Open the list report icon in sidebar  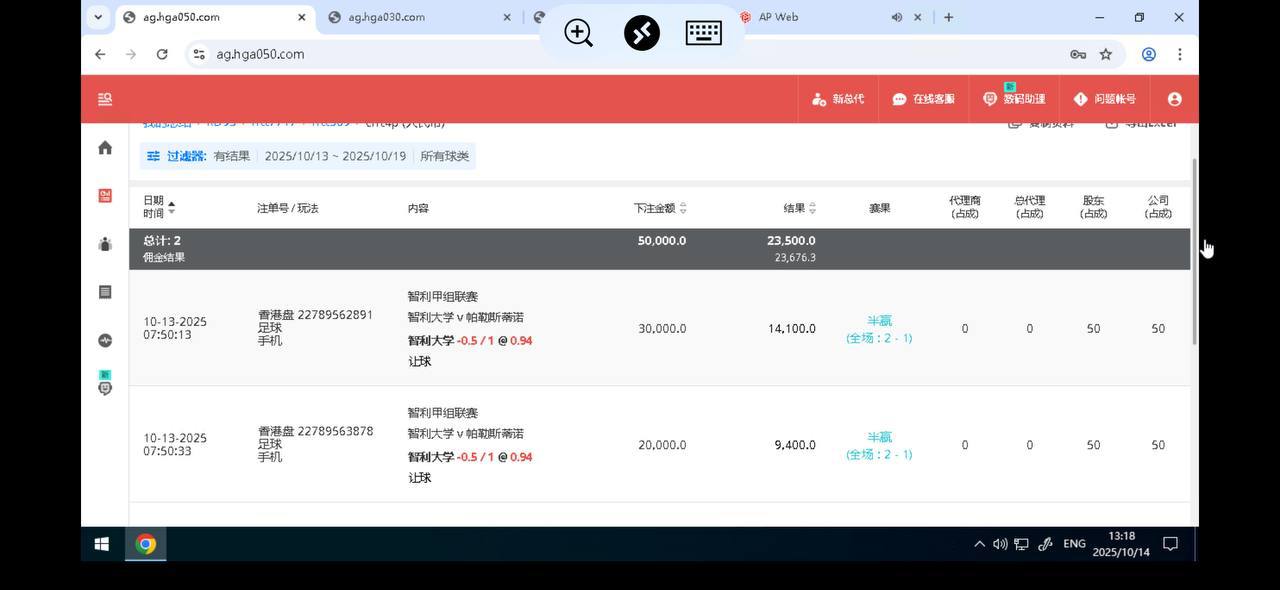click(105, 292)
